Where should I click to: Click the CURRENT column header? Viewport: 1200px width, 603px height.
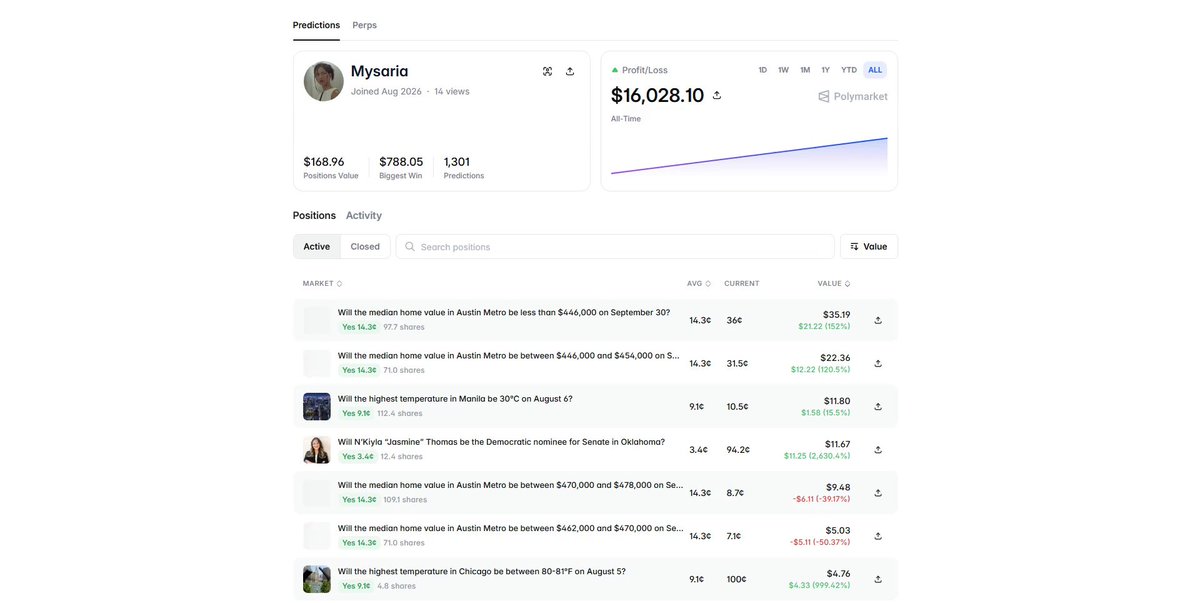[742, 283]
